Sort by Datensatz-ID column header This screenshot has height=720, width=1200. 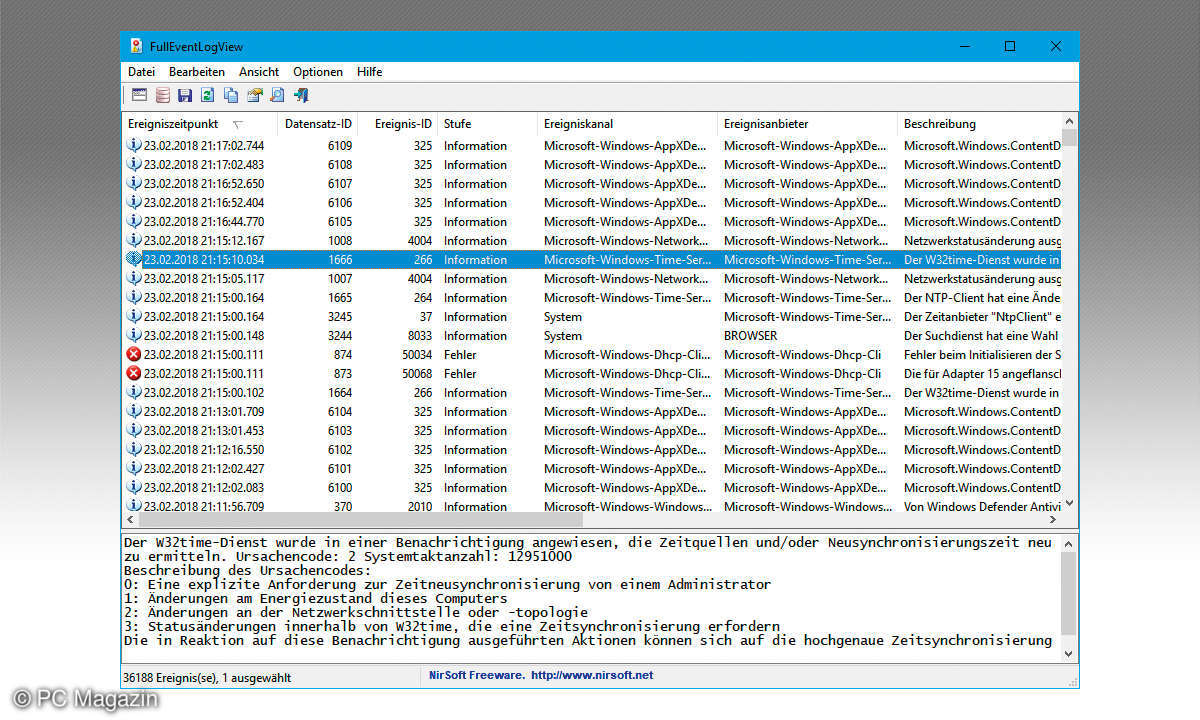pyautogui.click(x=317, y=124)
